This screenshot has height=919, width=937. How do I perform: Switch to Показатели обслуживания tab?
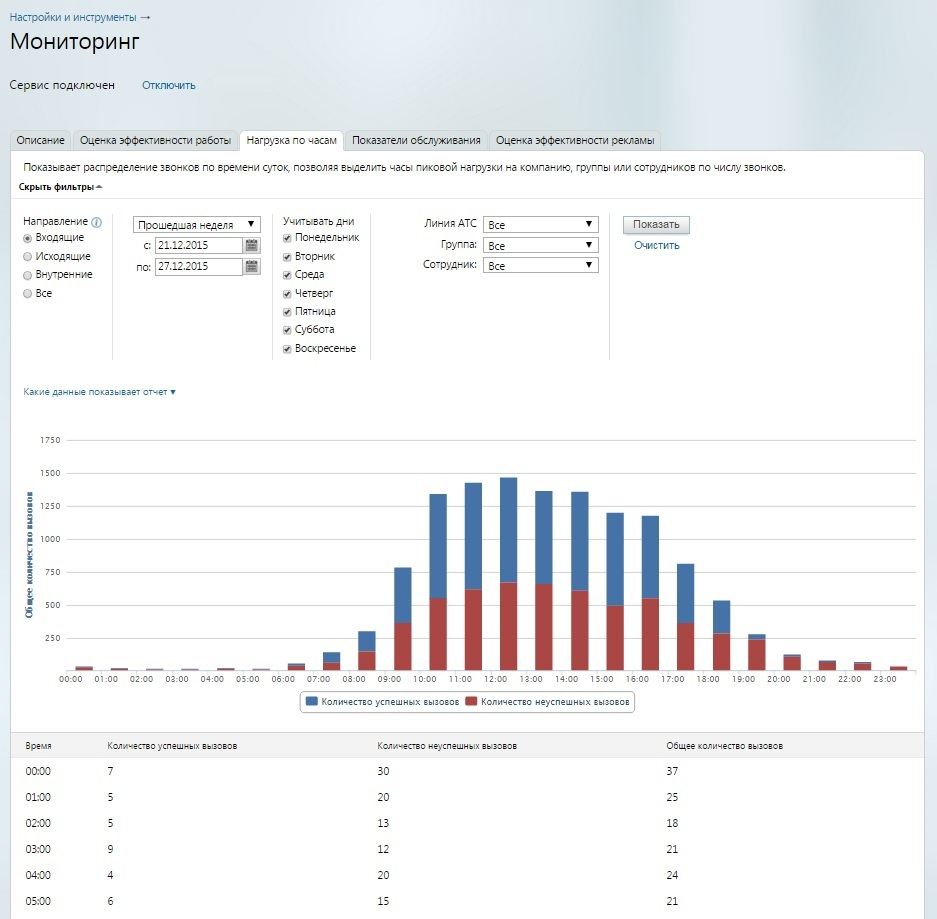pos(416,141)
